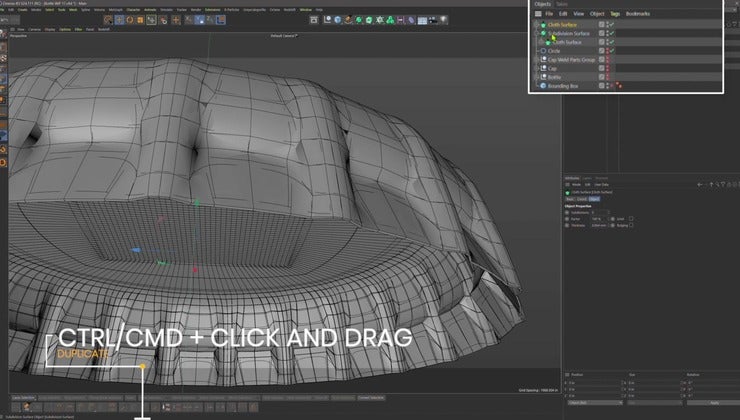Open the Floor grid icon in toolbar
The height and width of the screenshot is (420, 740).
pos(422,20)
